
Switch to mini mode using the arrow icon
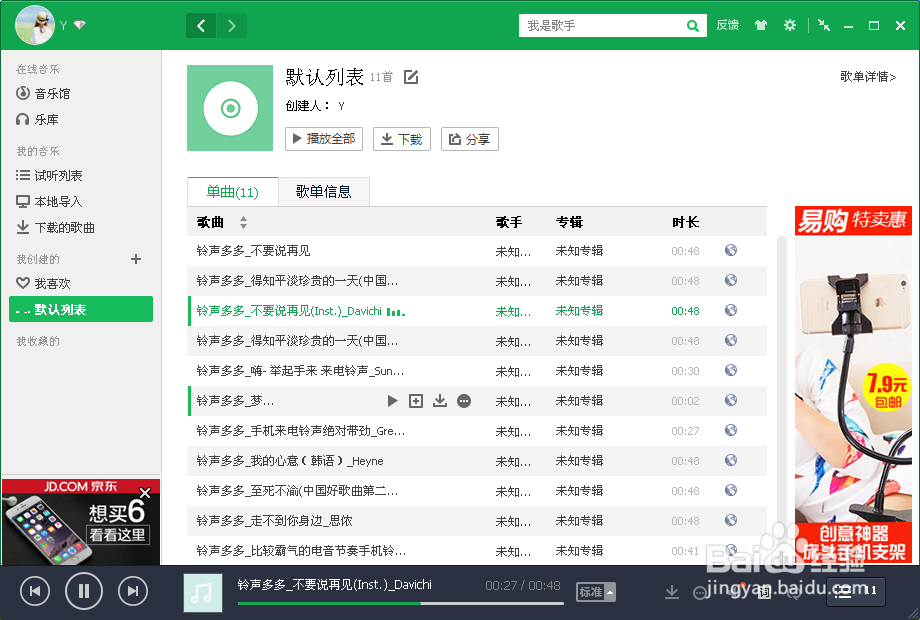[824, 25]
